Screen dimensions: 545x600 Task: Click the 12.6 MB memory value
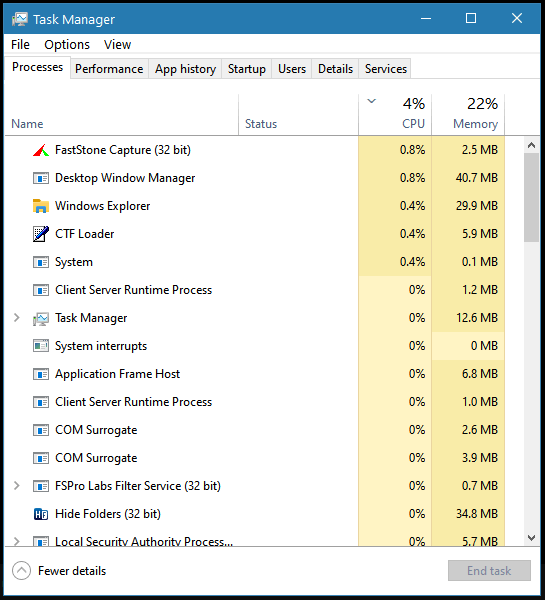click(x=476, y=318)
